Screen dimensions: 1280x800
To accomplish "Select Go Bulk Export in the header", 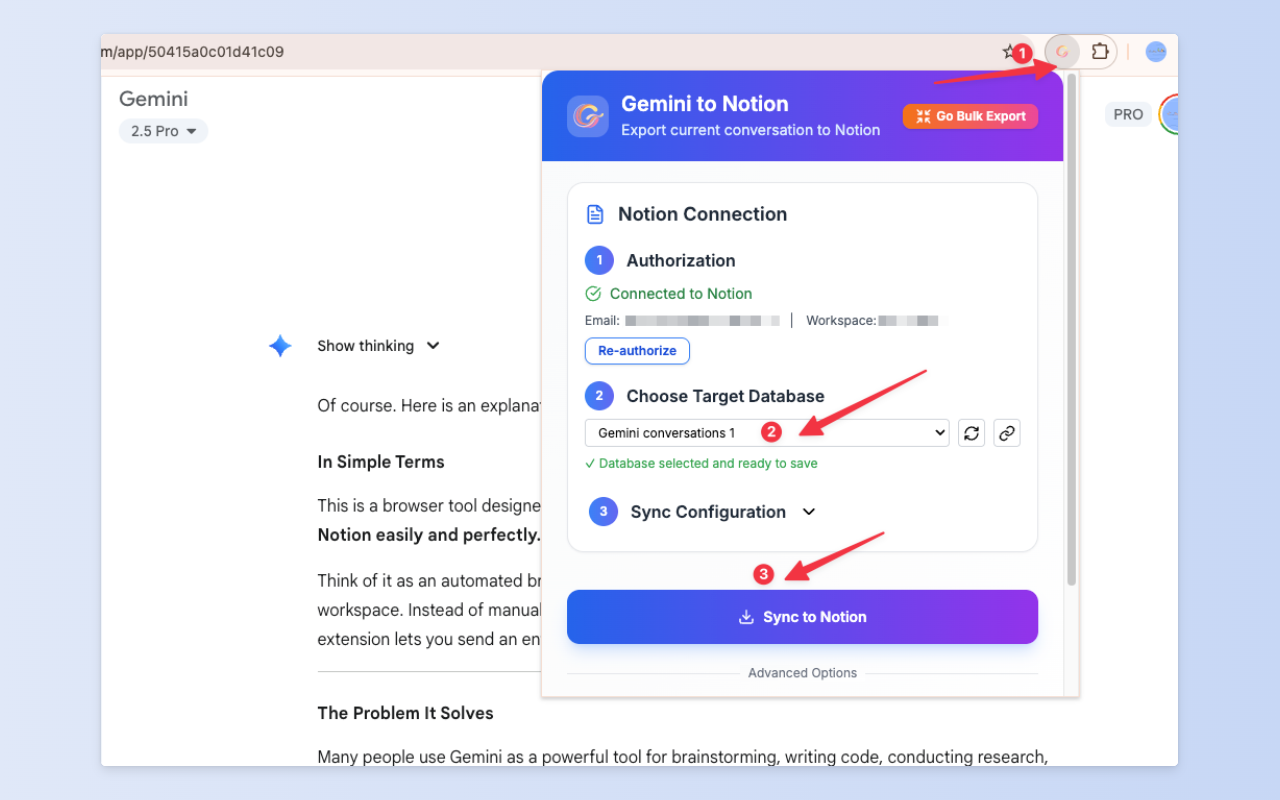I will 970,116.
